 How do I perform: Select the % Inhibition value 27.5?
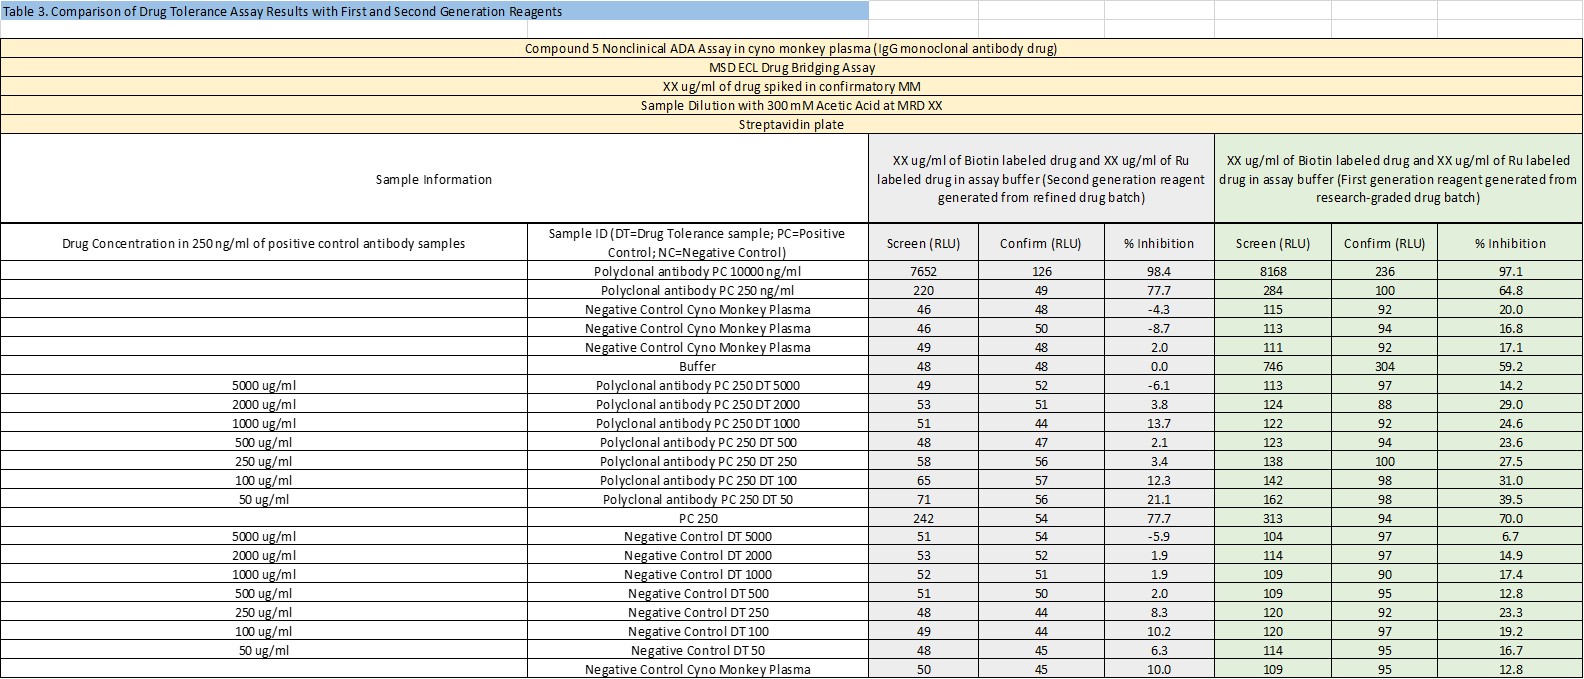(1510, 462)
